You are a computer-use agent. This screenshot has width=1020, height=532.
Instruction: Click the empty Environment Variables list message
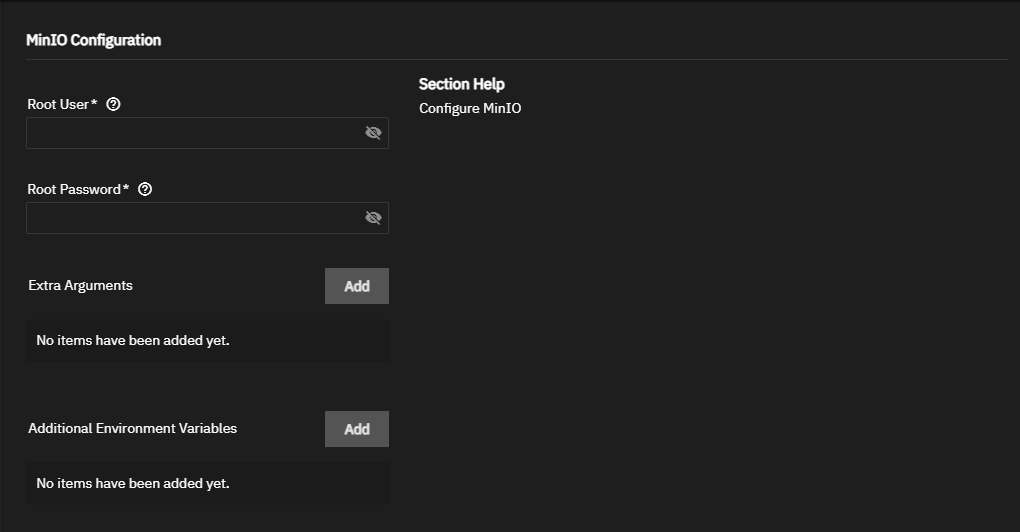click(x=133, y=483)
